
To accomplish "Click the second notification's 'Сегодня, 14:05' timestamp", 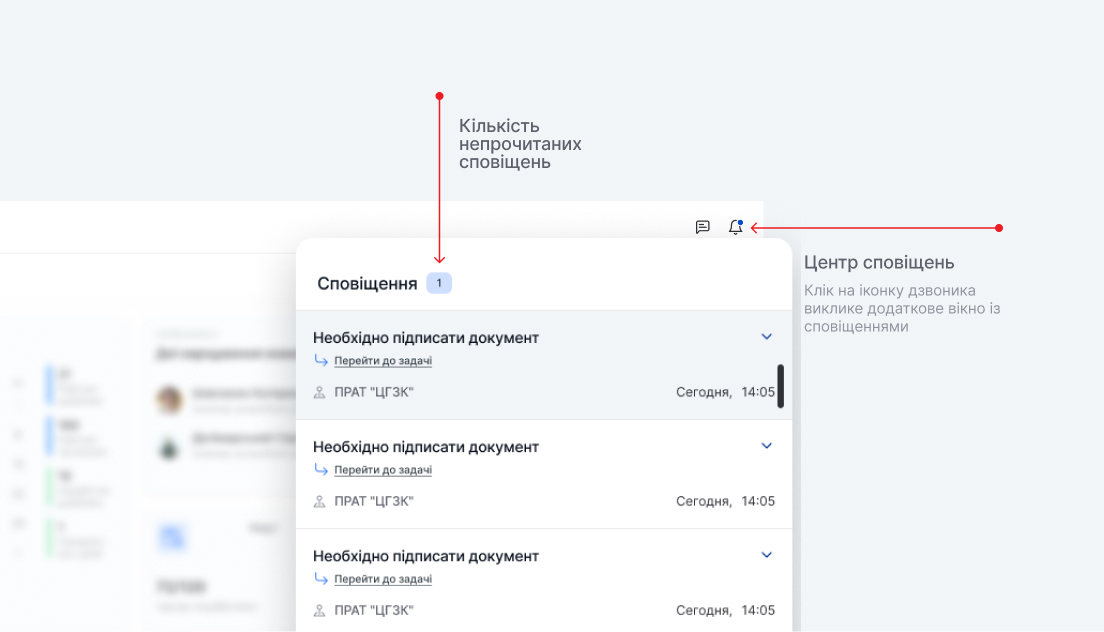I will 725,501.
